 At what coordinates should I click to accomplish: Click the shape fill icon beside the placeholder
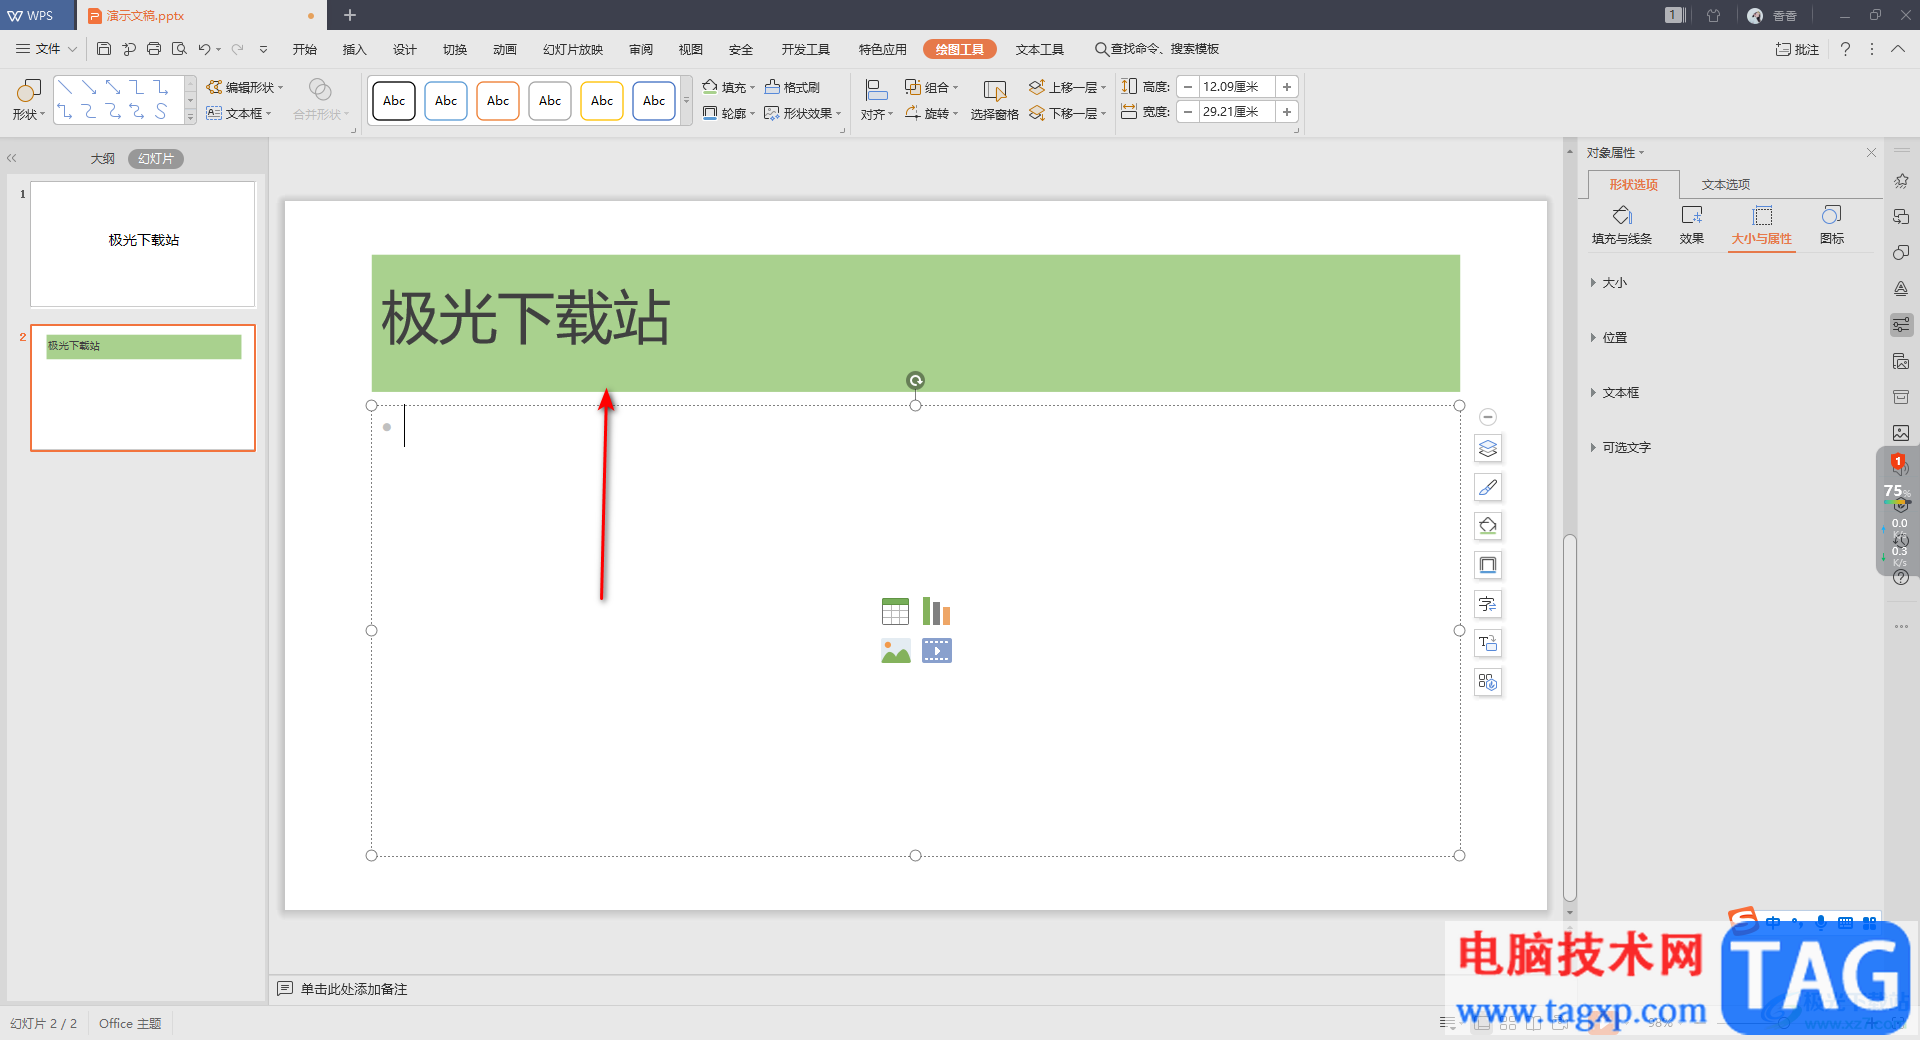[1488, 526]
